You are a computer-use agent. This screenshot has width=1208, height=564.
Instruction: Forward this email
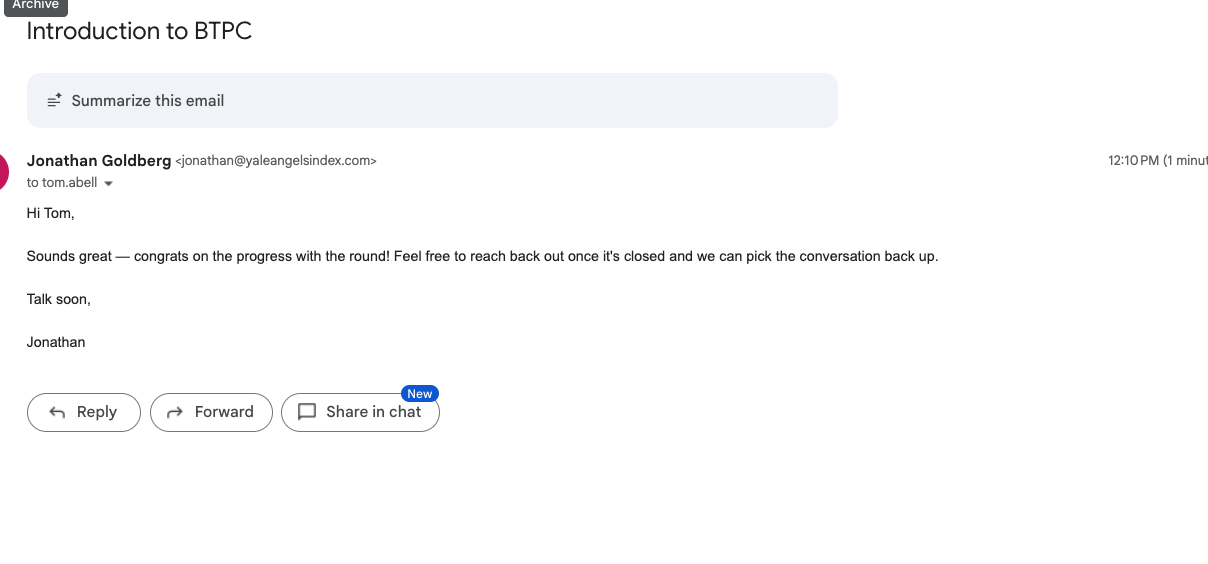[x=211, y=412]
